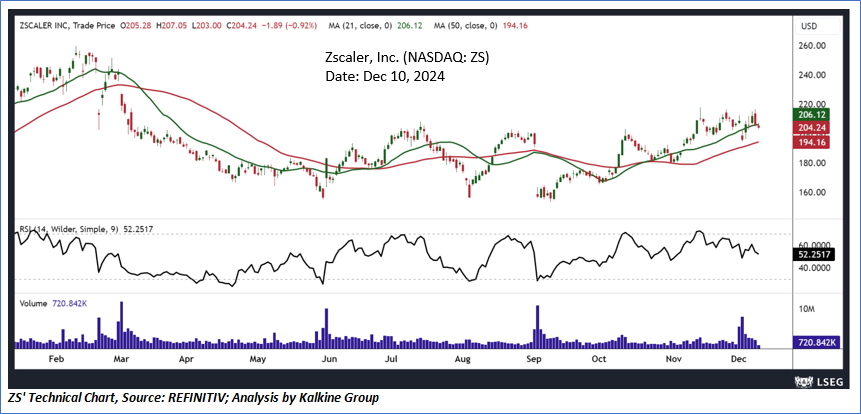861x414 pixels.
Task: Click the Sep date axis label
Action: (534, 359)
